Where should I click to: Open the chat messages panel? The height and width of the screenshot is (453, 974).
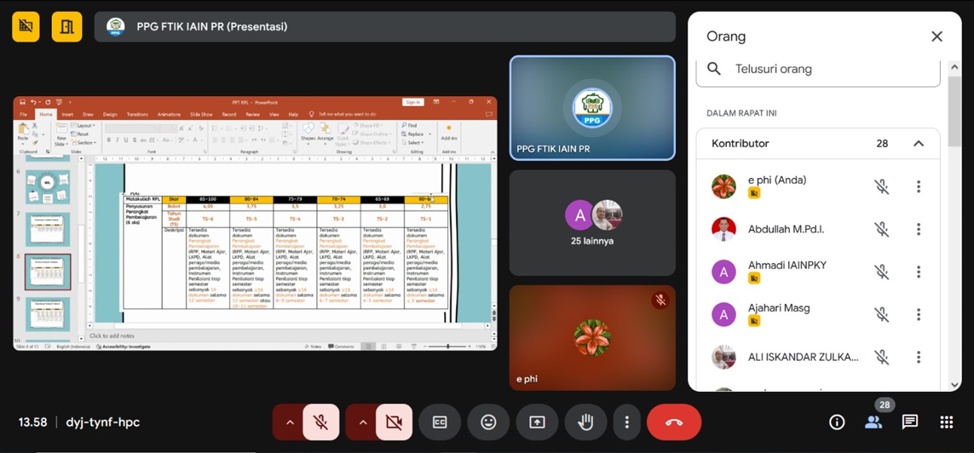910,422
